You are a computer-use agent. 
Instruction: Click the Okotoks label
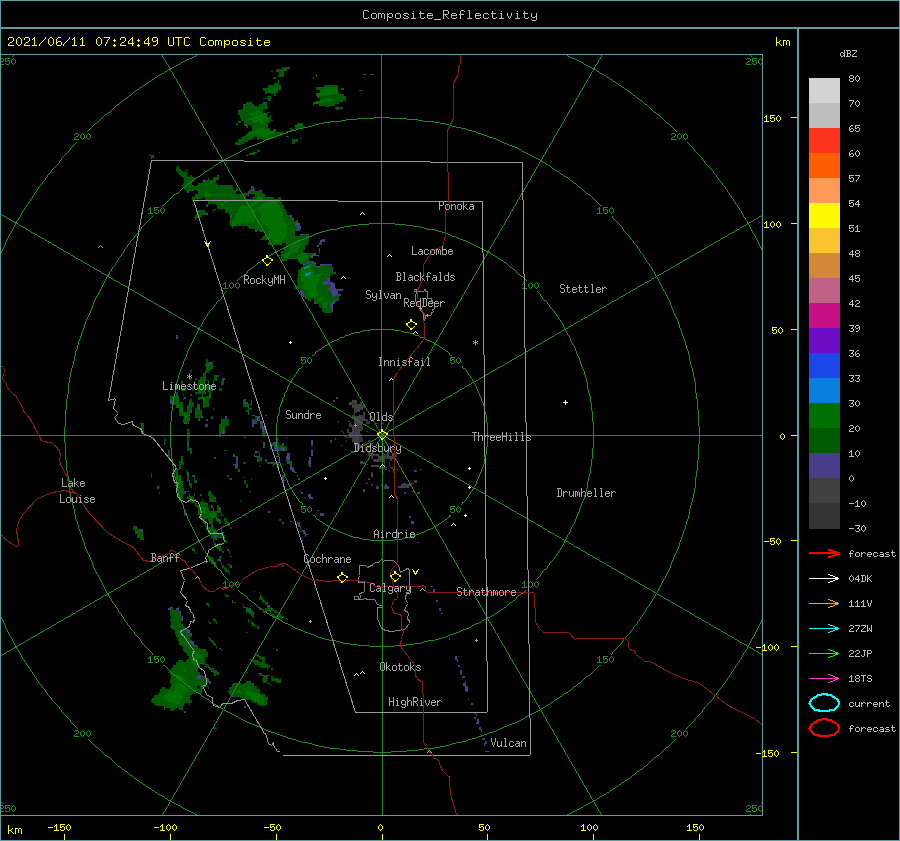[400, 667]
